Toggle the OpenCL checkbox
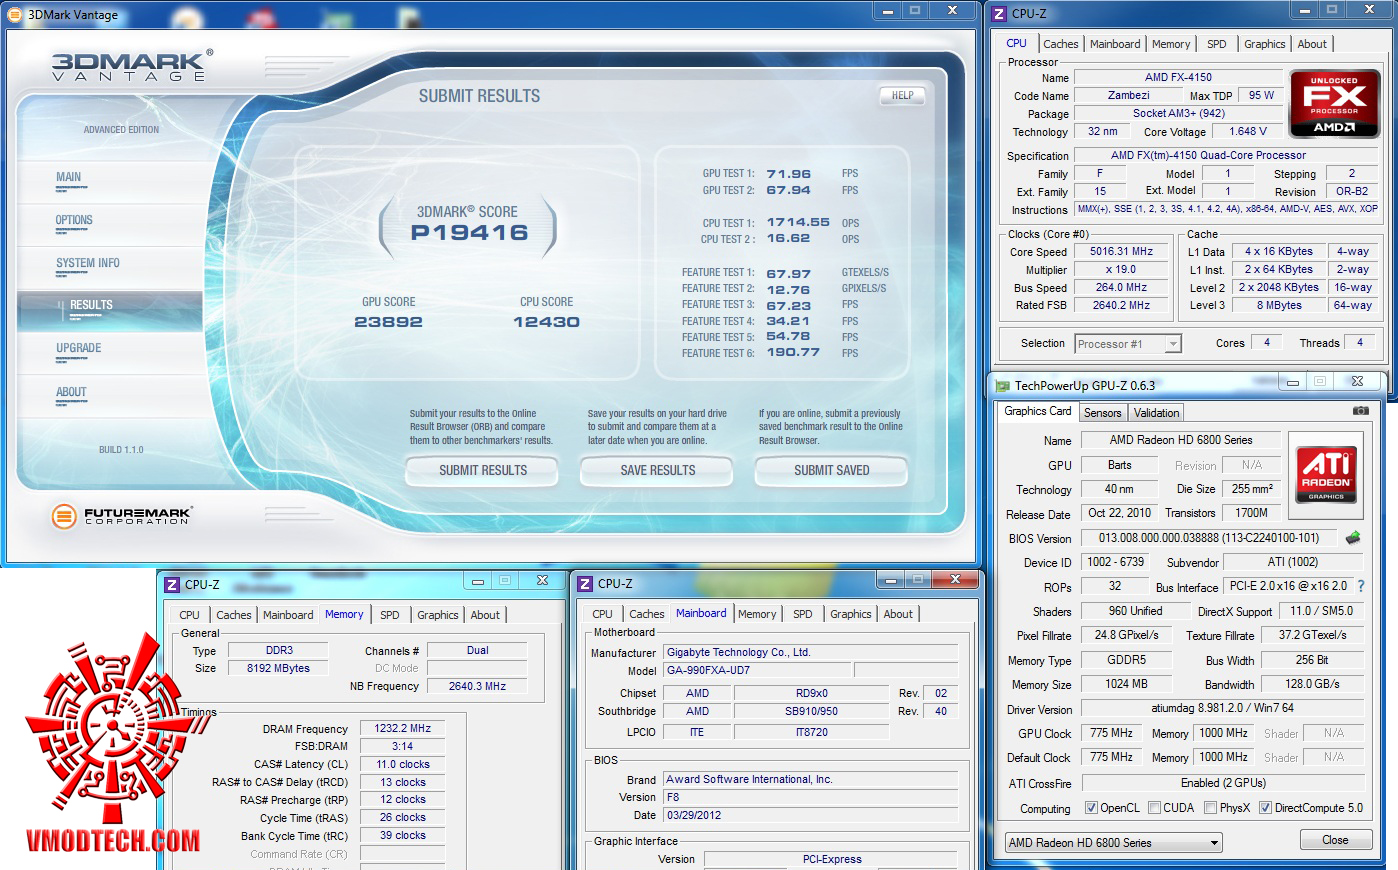1398x870 pixels. (x=1091, y=808)
